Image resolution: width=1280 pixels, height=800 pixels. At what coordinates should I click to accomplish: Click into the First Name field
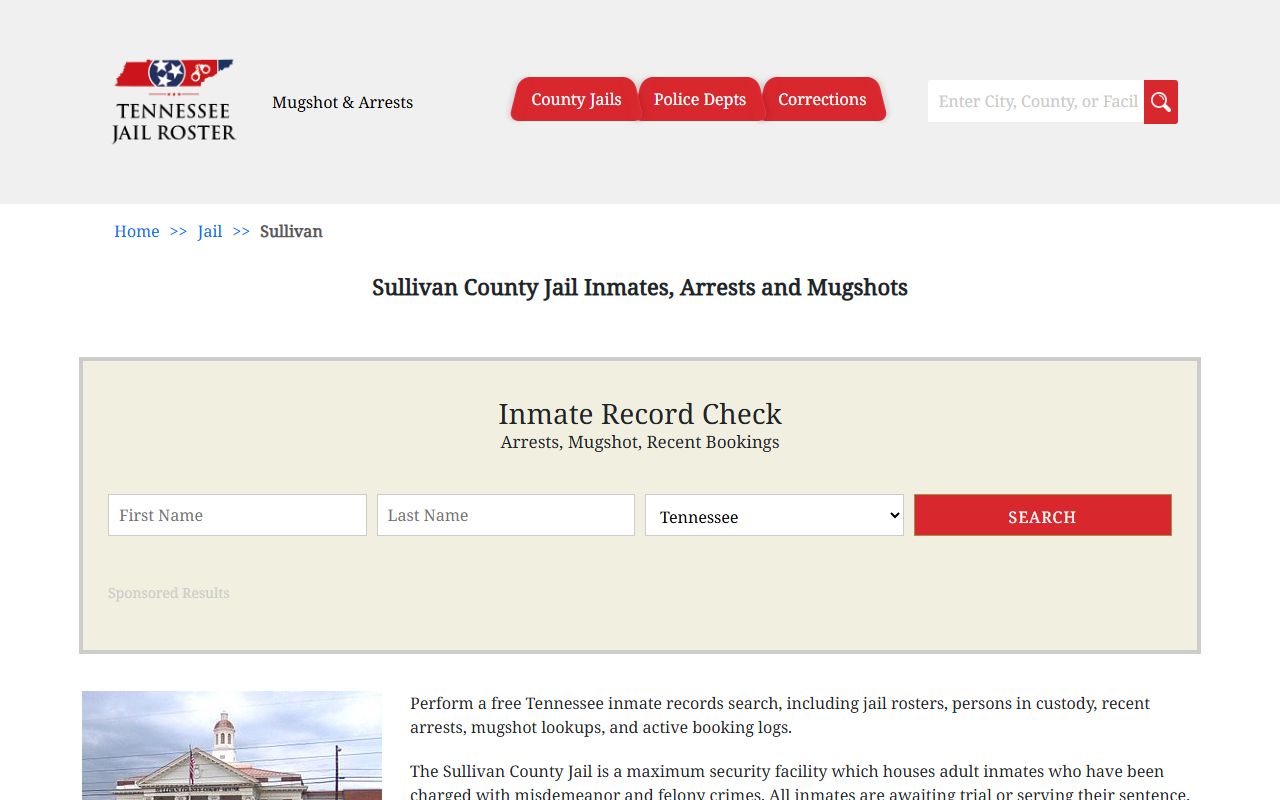tap(237, 515)
